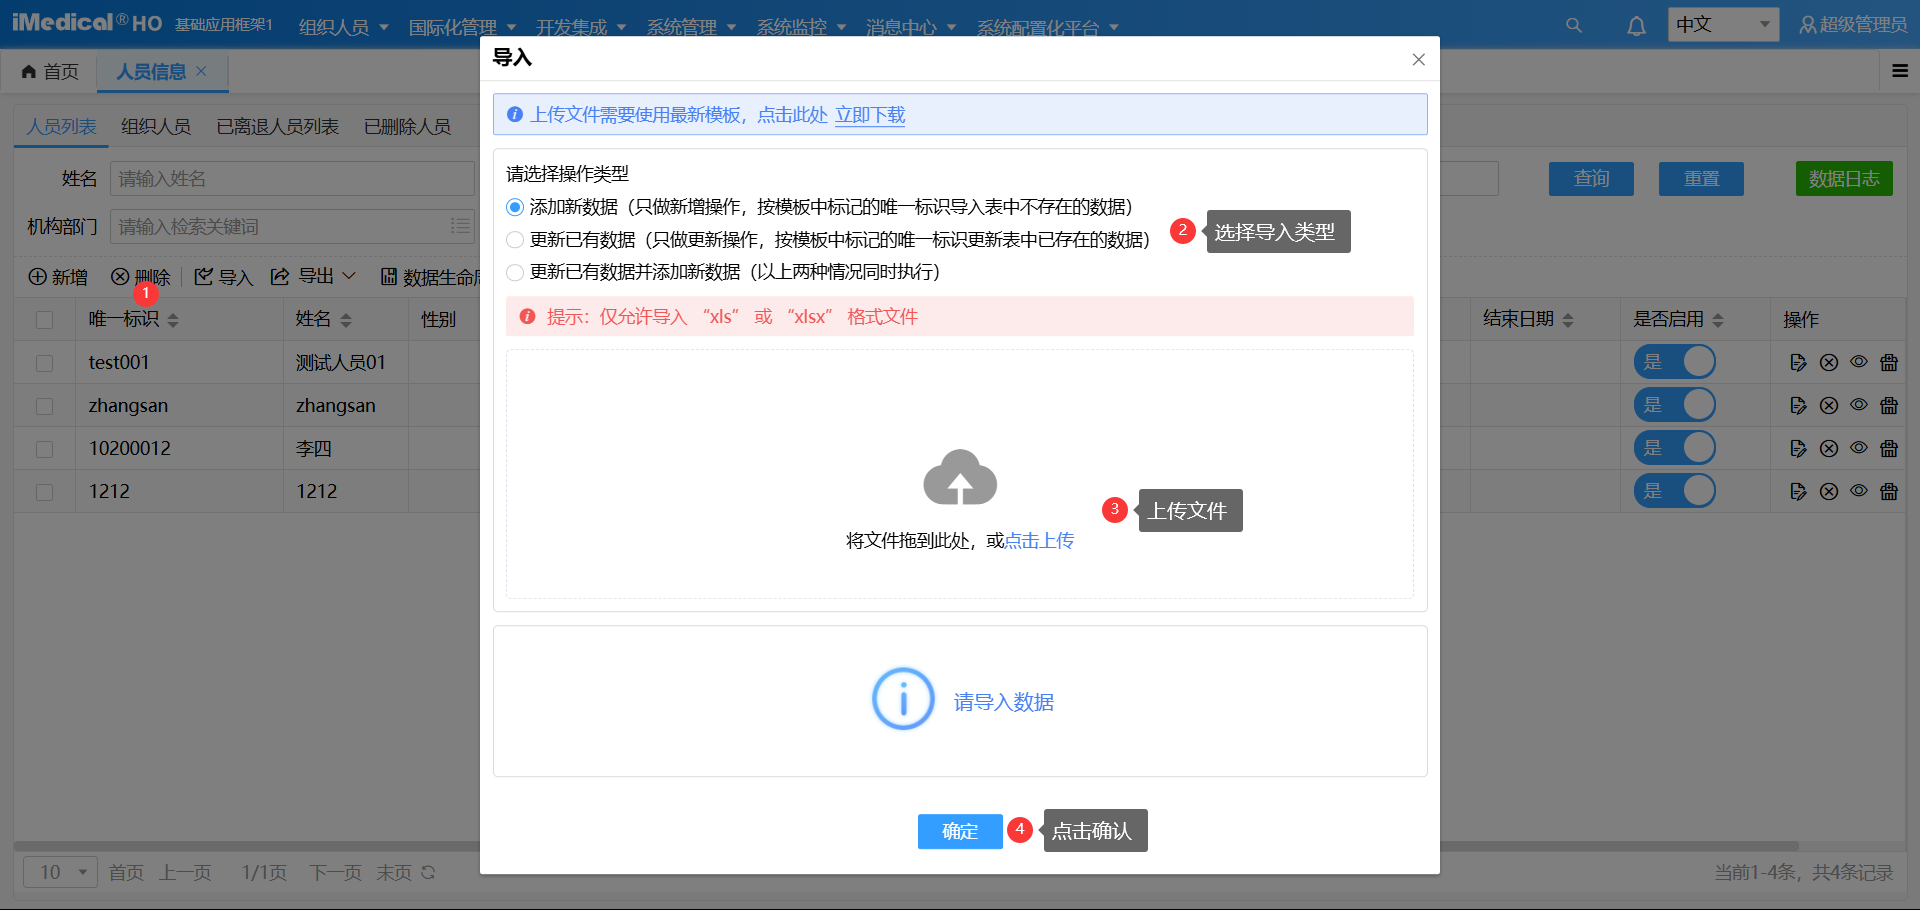Click the 姓名 name input field

pyautogui.click(x=290, y=178)
